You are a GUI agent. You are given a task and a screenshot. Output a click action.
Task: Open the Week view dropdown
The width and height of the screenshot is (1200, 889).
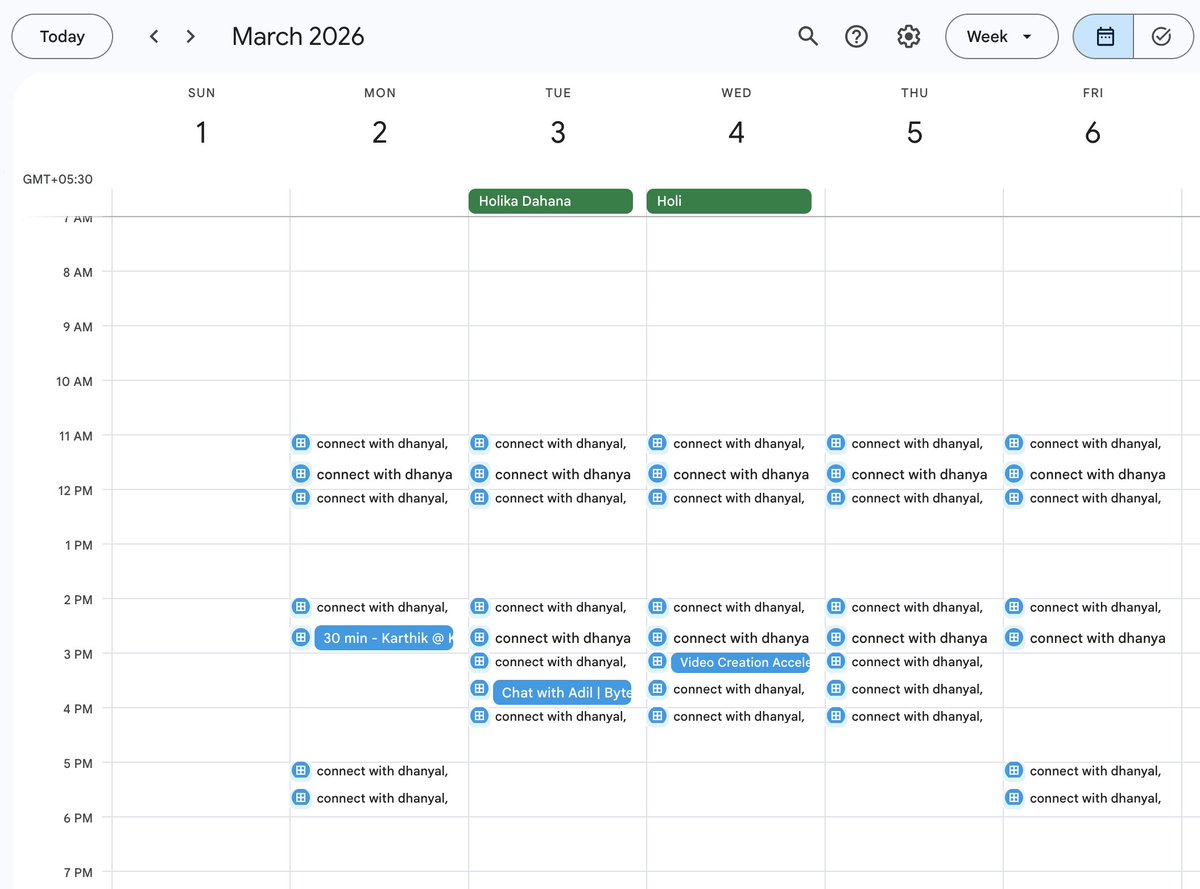(x=1001, y=36)
